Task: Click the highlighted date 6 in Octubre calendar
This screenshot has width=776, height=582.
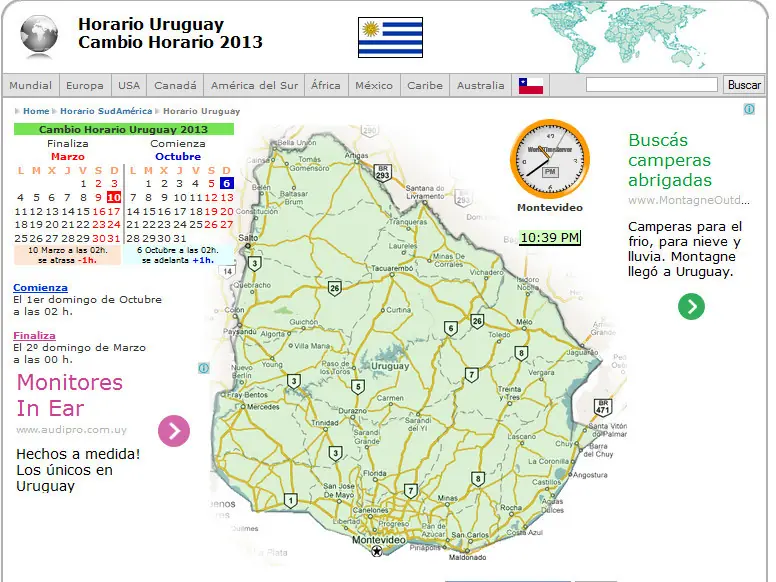Action: click(226, 184)
